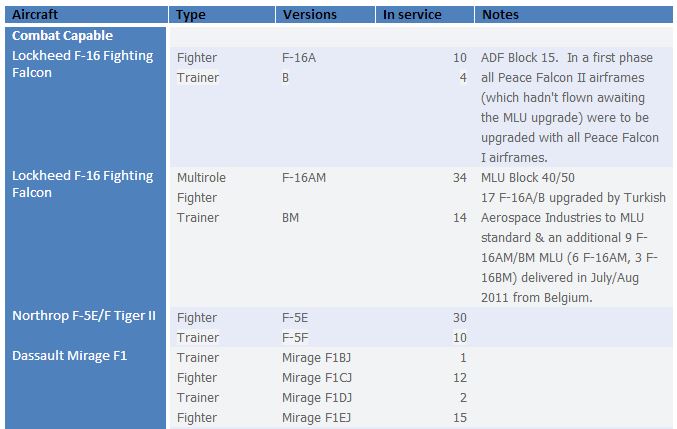This screenshot has width=677, height=429.
Task: Click the Notes column header
Action: (500, 15)
